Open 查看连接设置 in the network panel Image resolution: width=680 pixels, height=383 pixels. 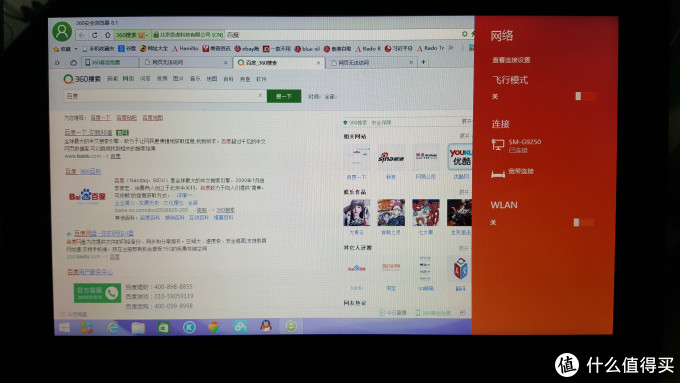click(x=511, y=60)
